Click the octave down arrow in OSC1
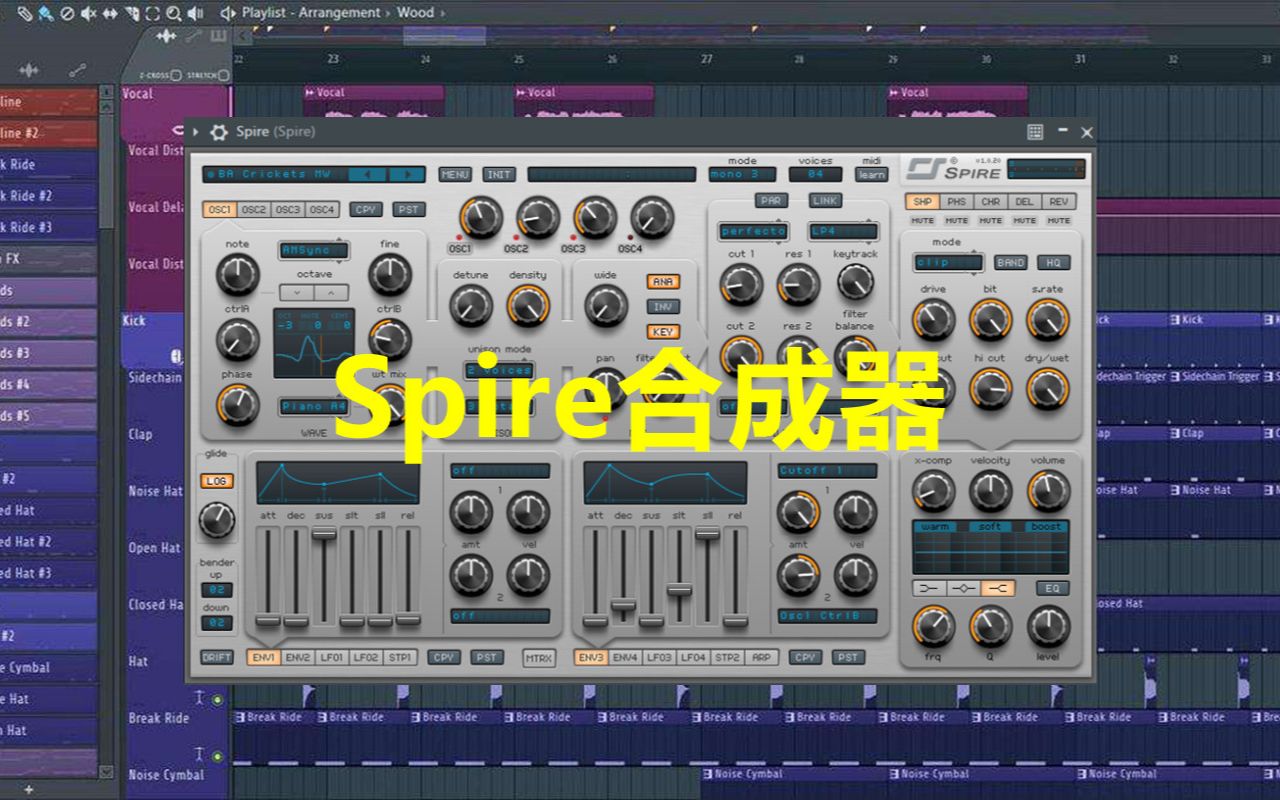This screenshot has height=800, width=1280. coord(296,293)
